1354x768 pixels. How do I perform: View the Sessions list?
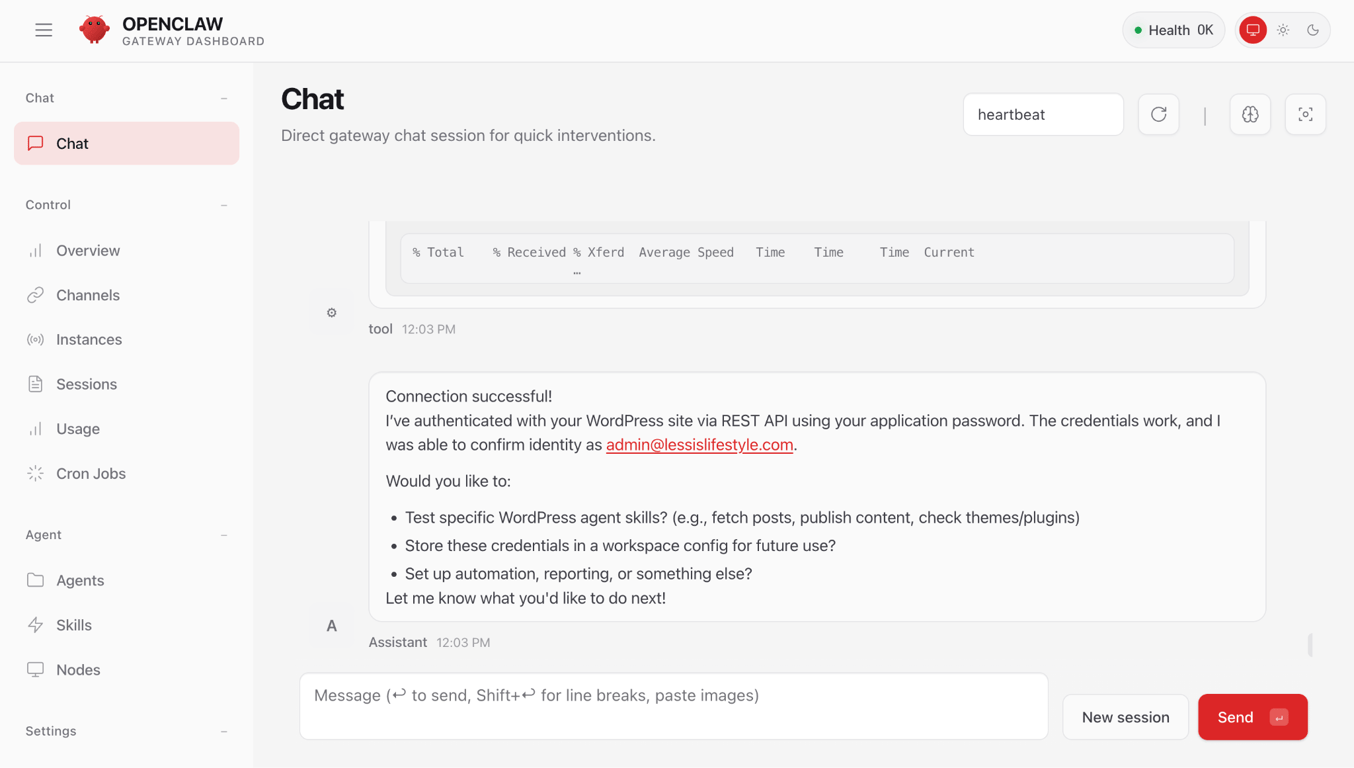(x=86, y=384)
